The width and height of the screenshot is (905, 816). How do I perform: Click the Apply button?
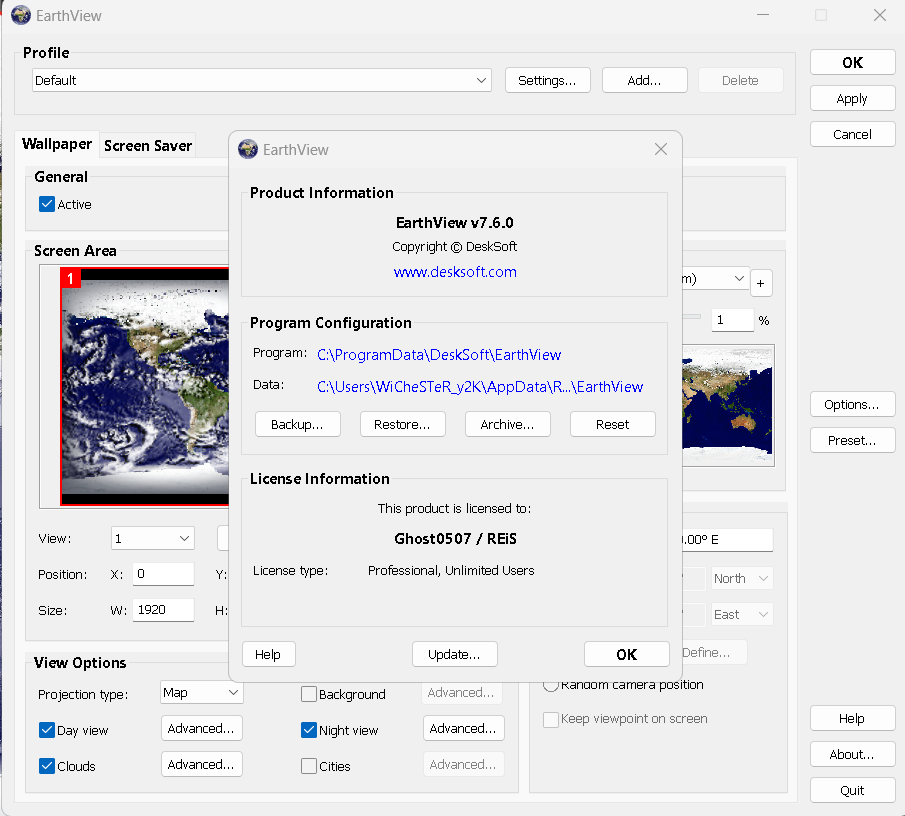852,99
